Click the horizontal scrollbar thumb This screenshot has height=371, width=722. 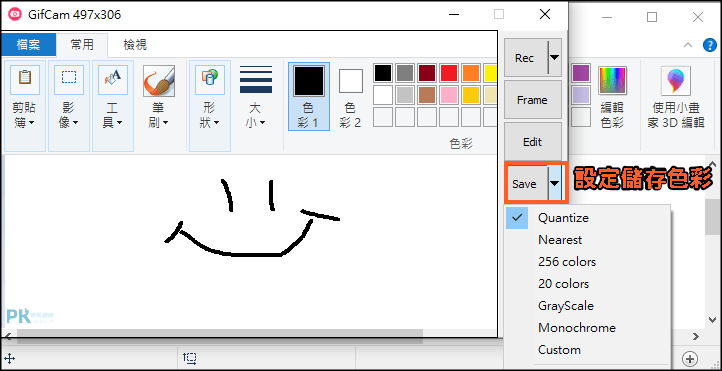tap(220, 336)
